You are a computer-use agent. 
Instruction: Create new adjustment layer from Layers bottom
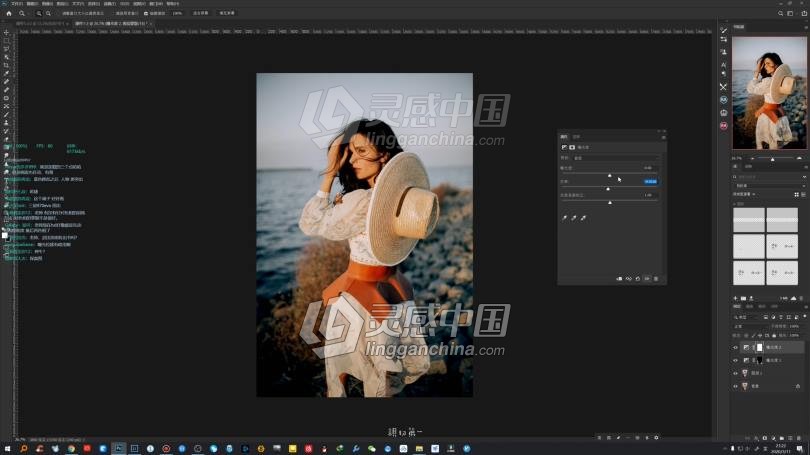point(773,438)
